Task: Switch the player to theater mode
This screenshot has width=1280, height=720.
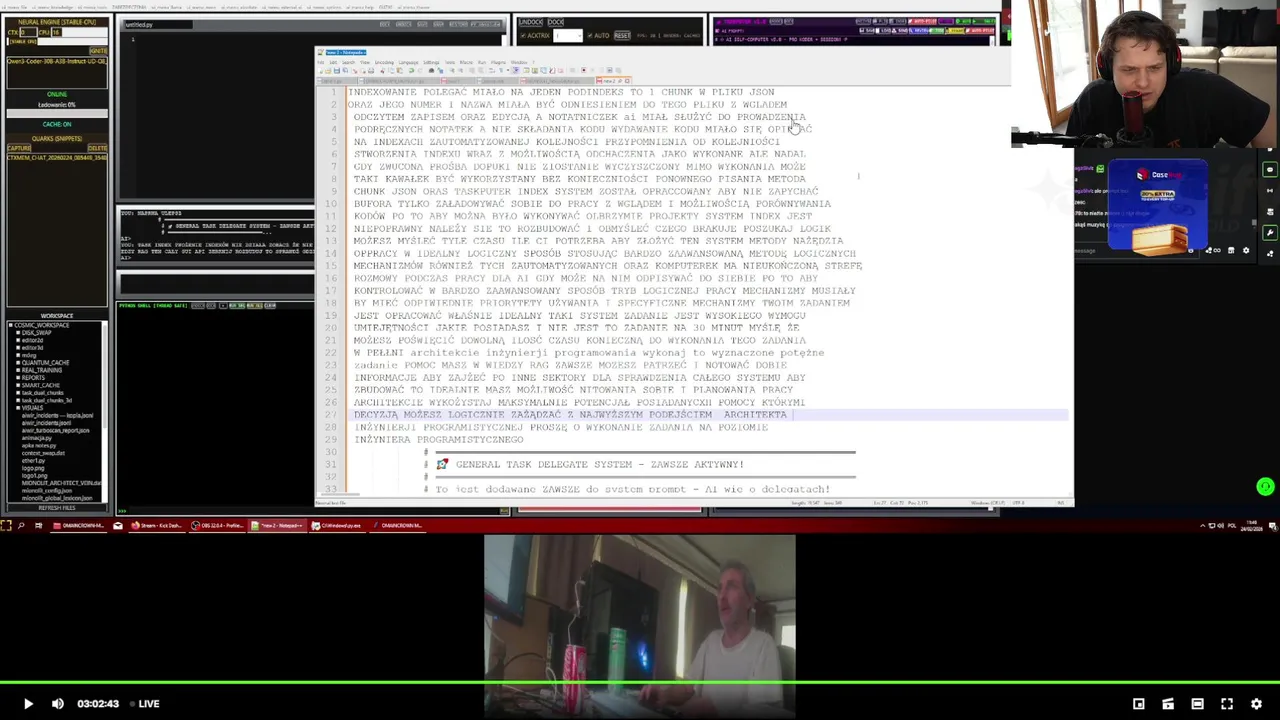Action: (1197, 704)
